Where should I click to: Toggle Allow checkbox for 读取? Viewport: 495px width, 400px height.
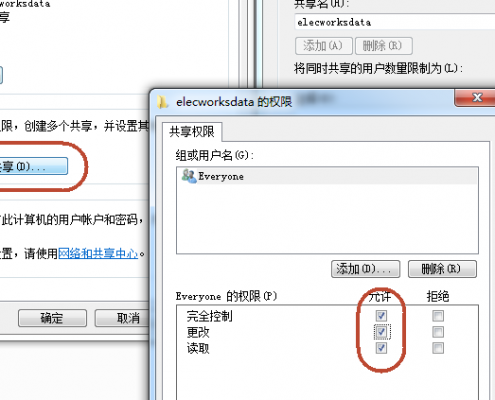pos(381,348)
